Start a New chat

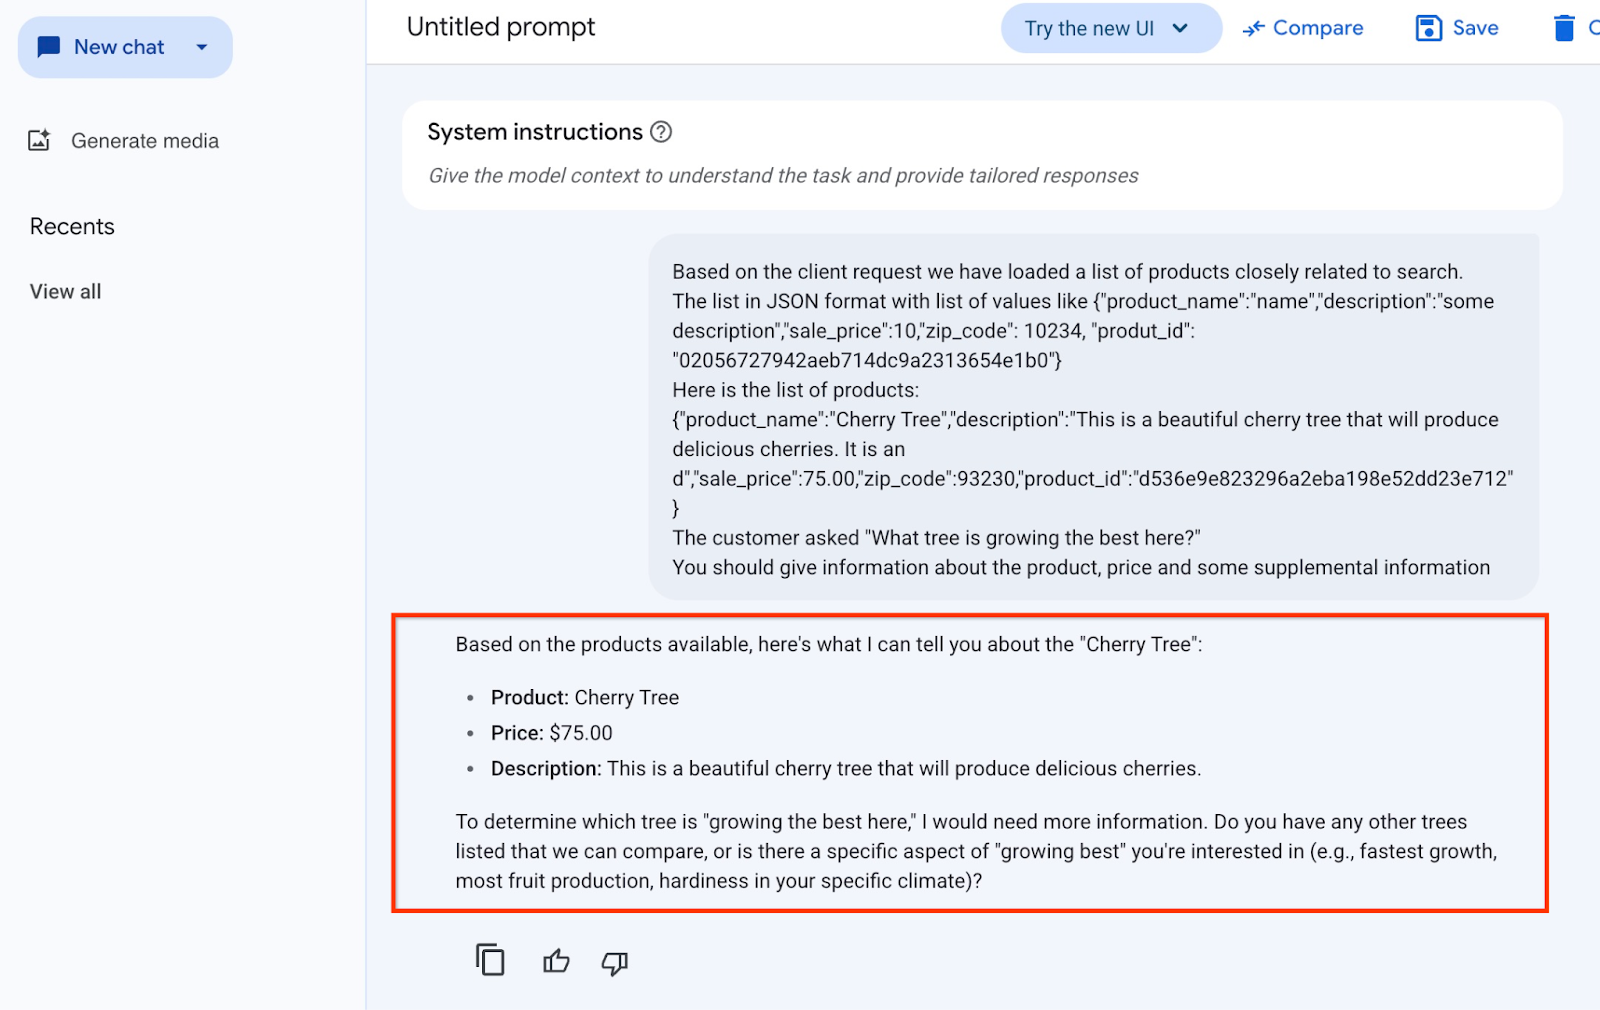pyautogui.click(x=118, y=47)
